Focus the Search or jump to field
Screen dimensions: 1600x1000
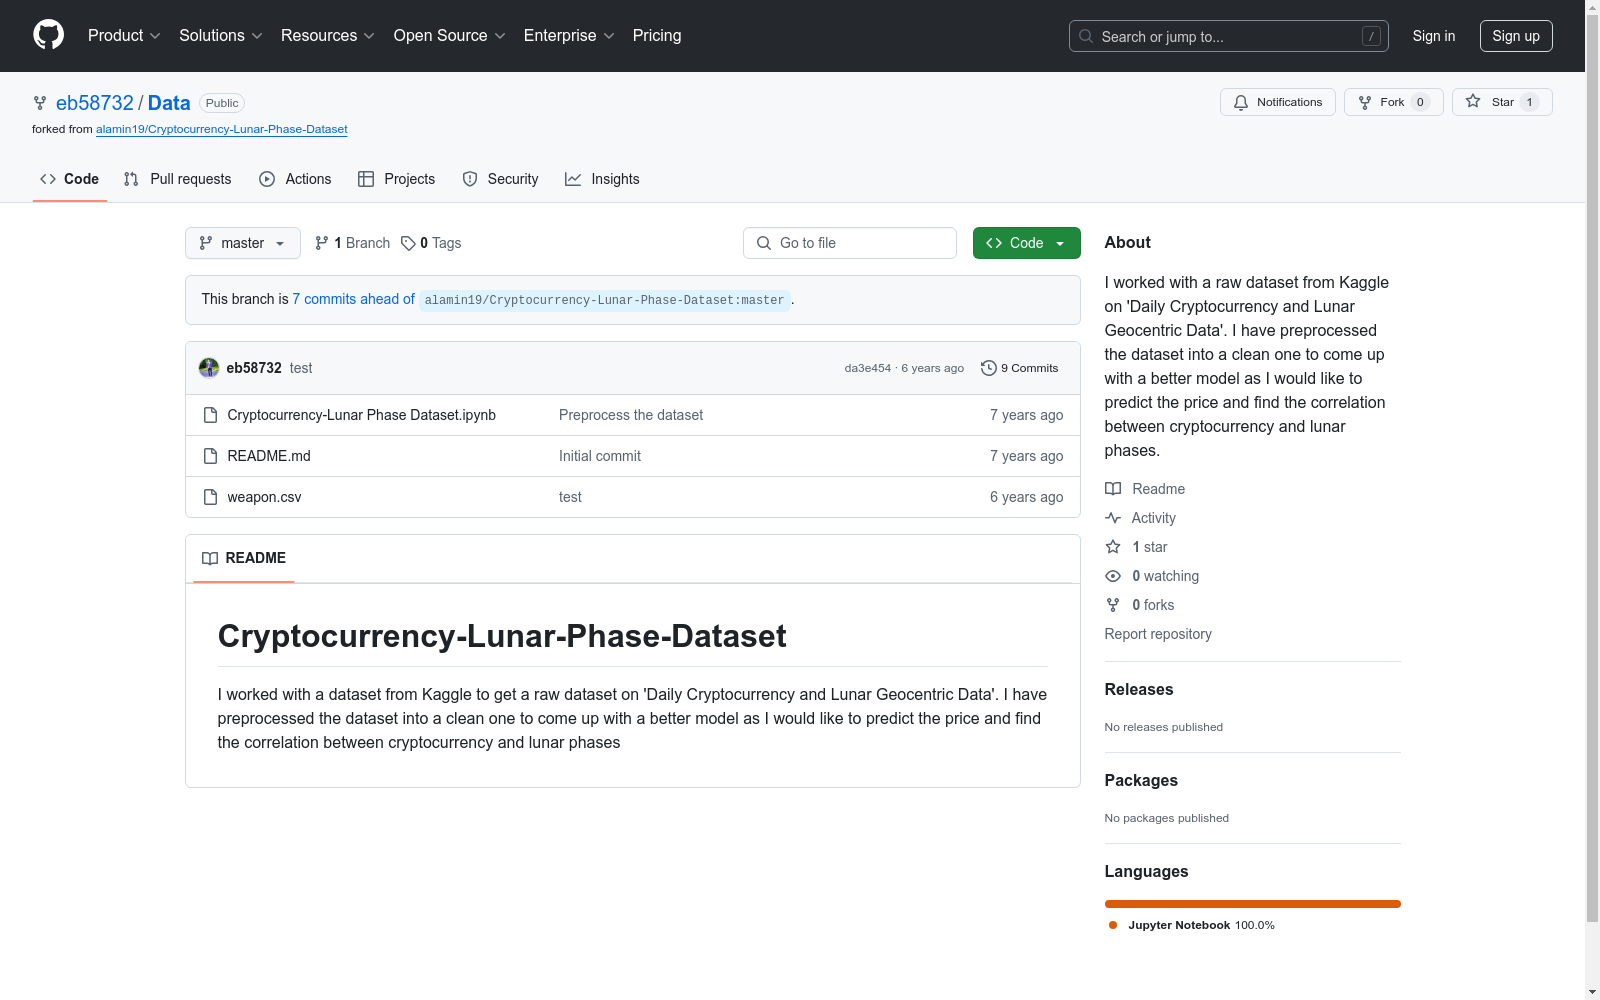tap(1229, 36)
